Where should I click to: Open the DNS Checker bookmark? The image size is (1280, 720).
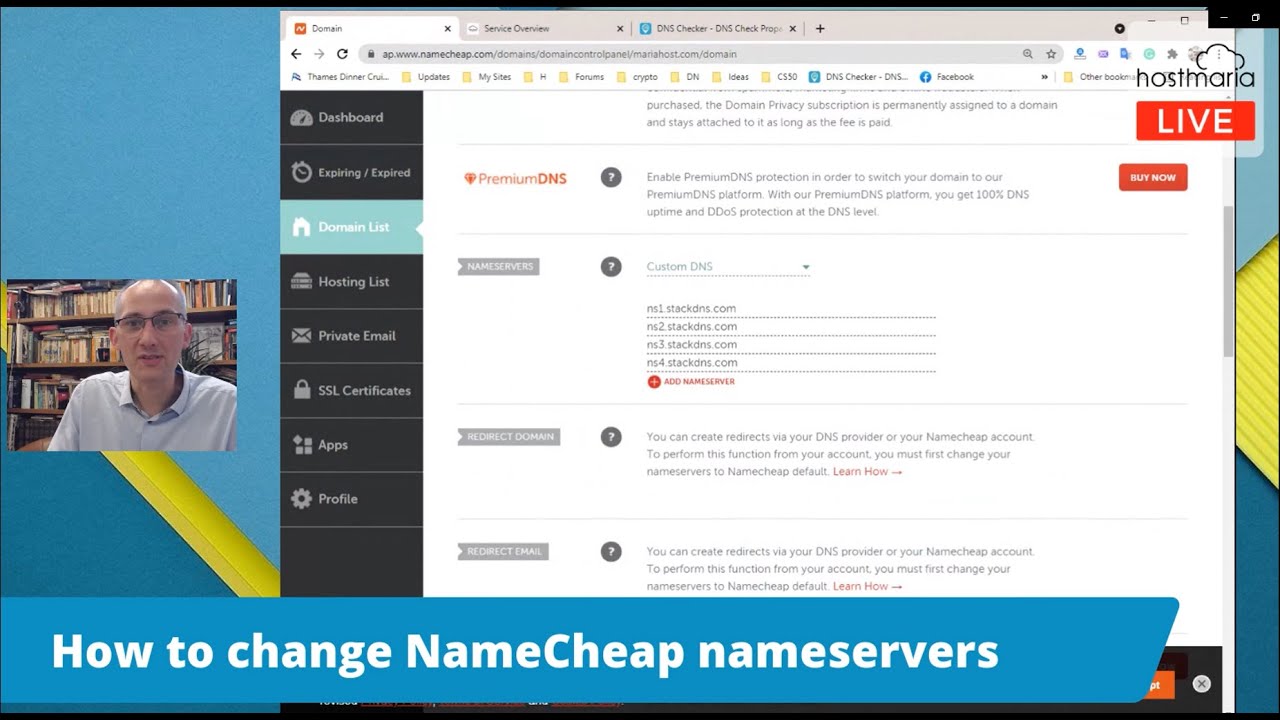click(859, 77)
